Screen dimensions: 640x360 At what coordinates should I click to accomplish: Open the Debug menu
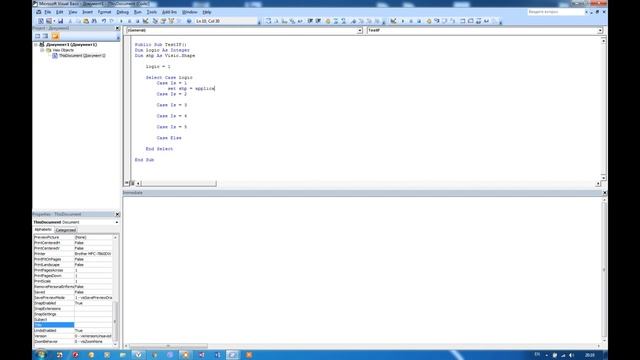point(122,12)
